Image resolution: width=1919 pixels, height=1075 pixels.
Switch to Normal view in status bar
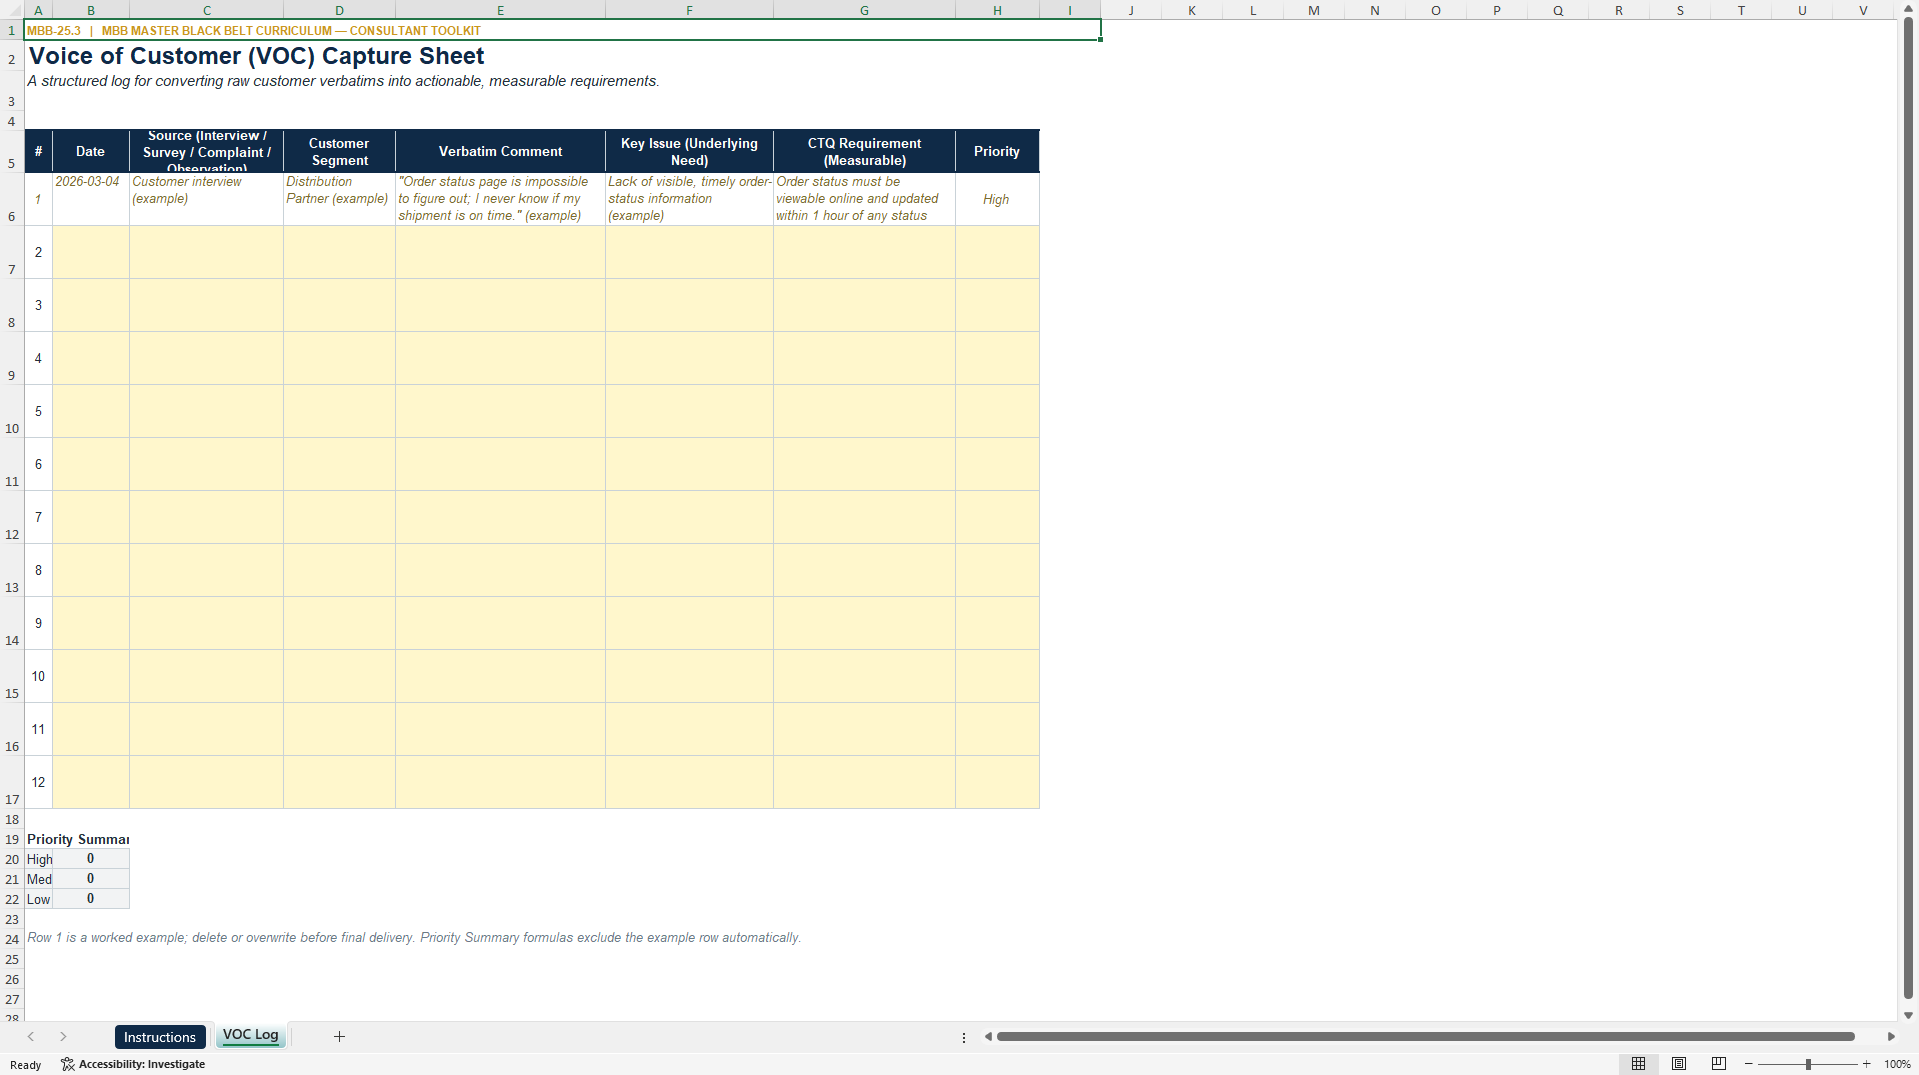pos(1638,1064)
